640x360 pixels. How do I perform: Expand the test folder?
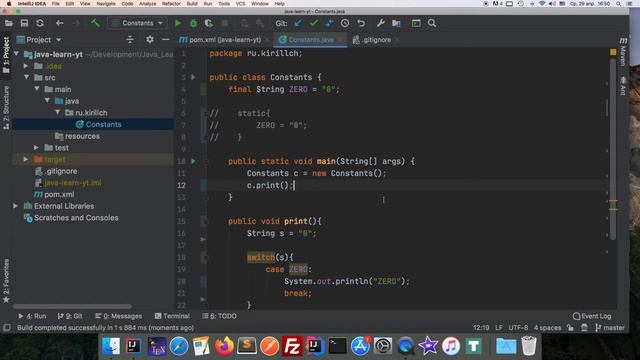(x=36, y=148)
